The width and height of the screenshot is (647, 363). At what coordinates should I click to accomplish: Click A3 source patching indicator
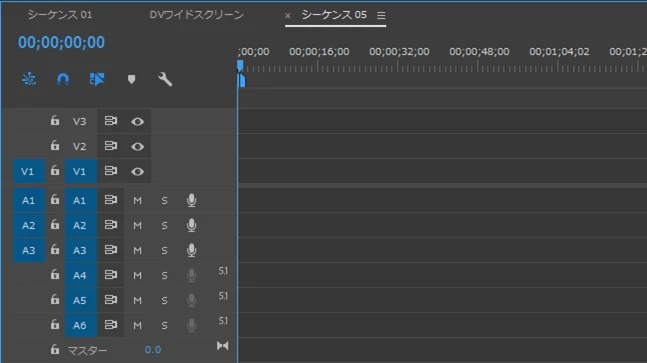click(x=28, y=250)
